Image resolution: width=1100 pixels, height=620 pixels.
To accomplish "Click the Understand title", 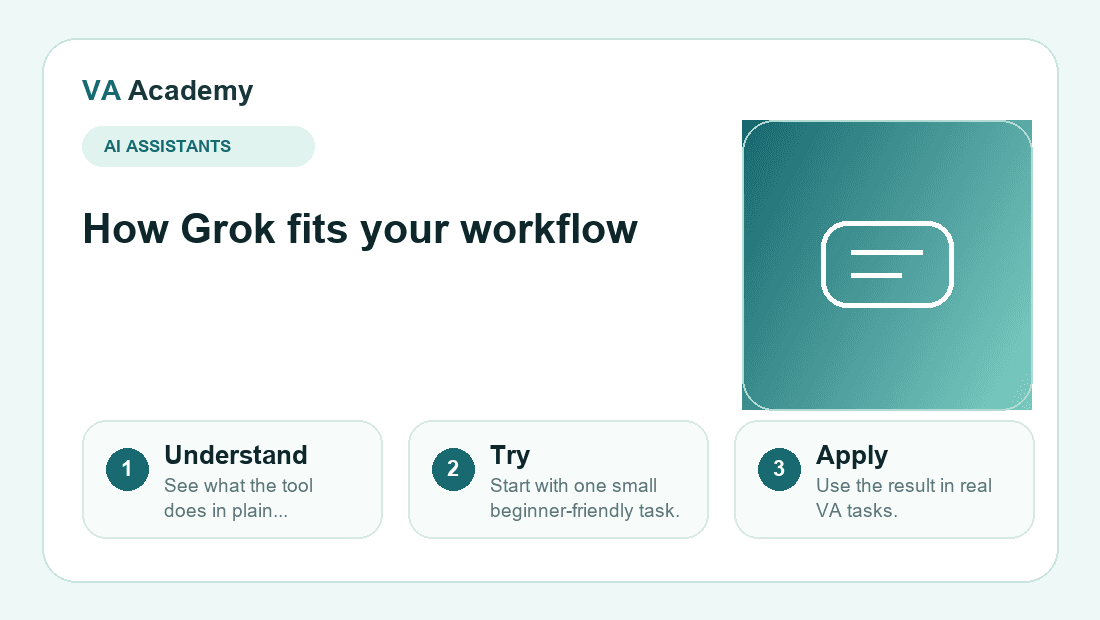I will [236, 454].
